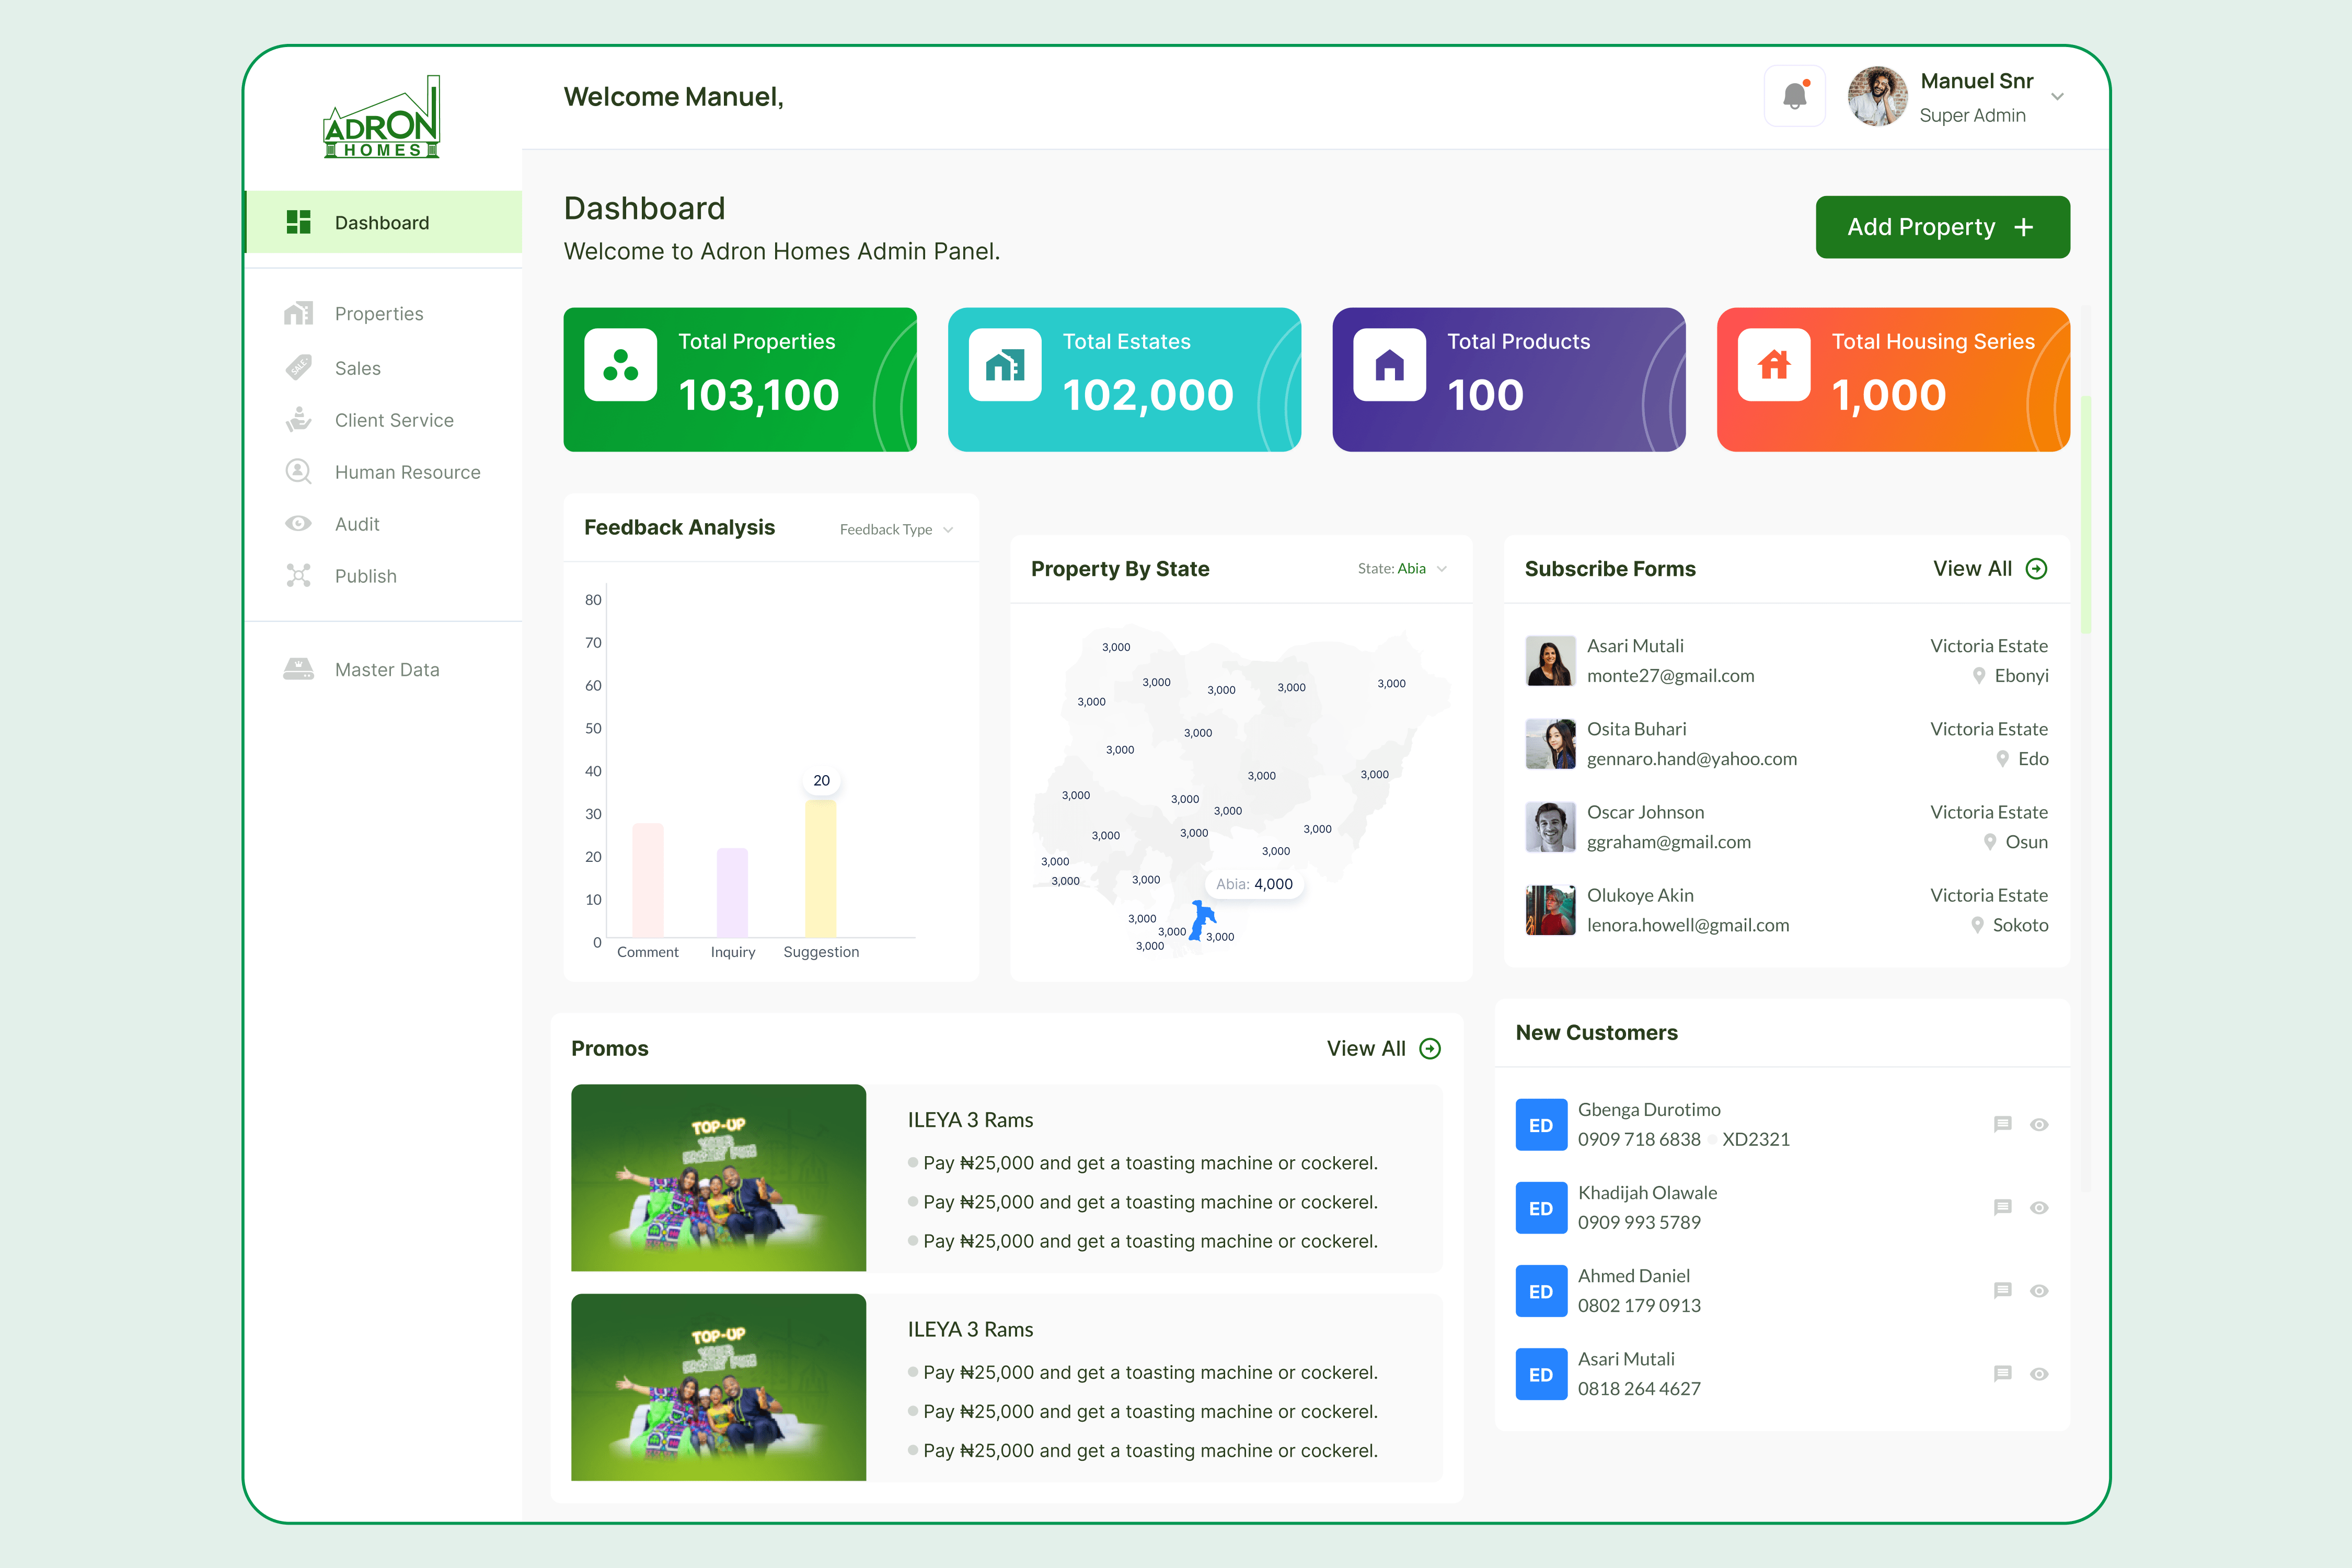The image size is (2352, 1568).
Task: Click Oscar Johnson subscriber photo
Action: point(1550,827)
